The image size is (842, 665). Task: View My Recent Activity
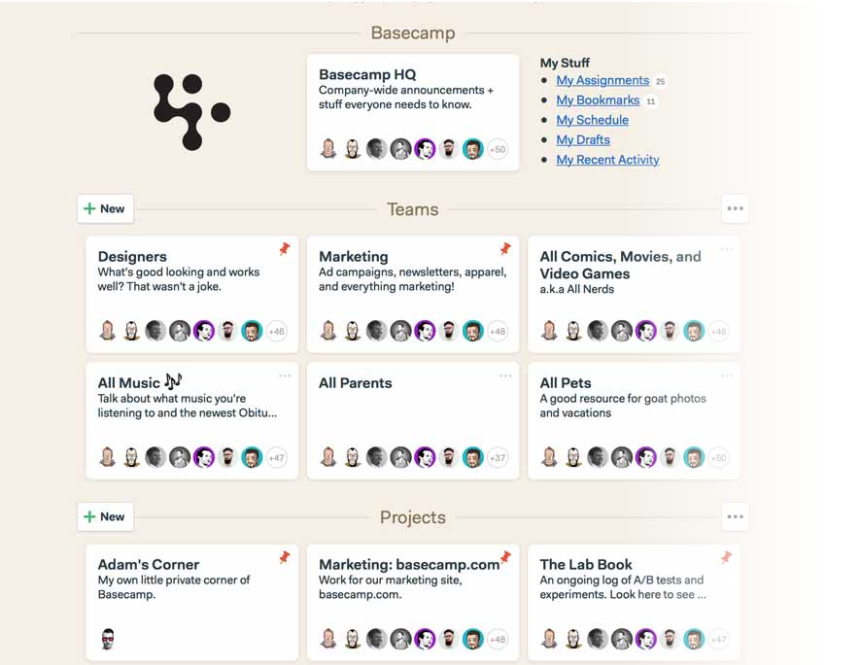click(608, 160)
